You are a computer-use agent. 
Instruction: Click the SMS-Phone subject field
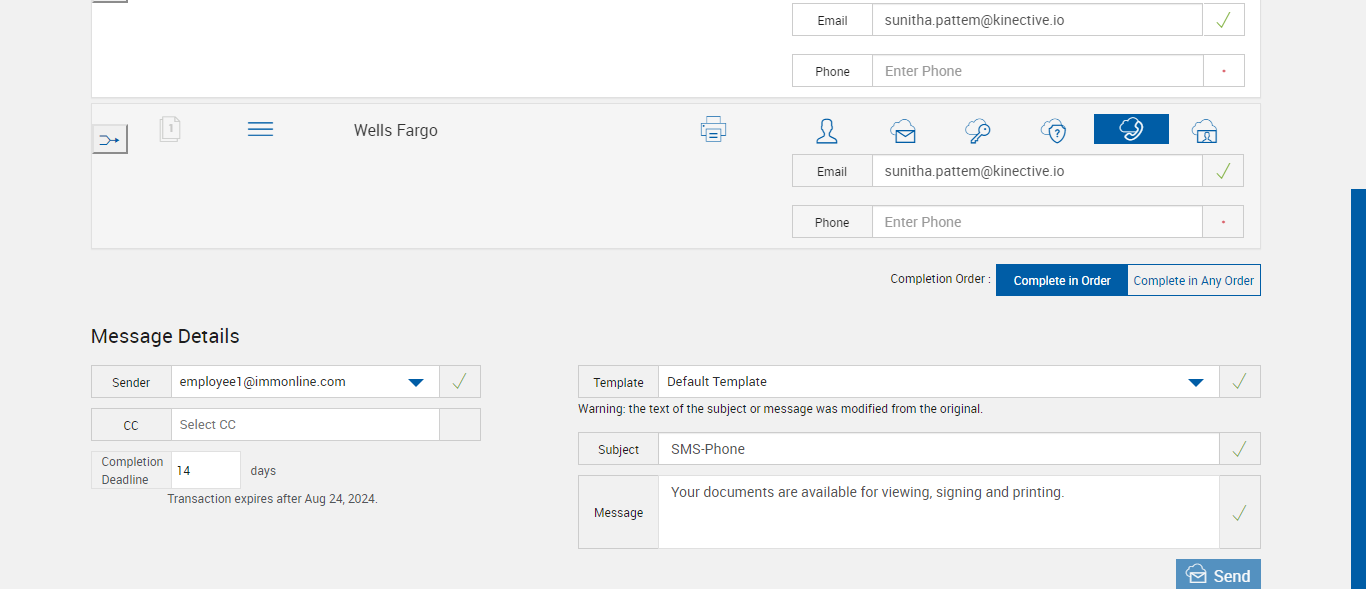tap(938, 450)
